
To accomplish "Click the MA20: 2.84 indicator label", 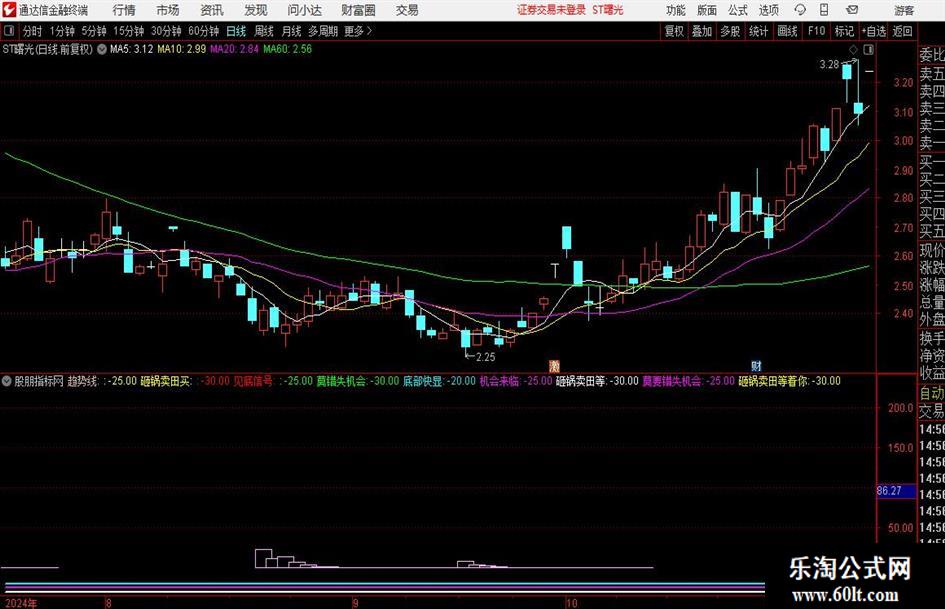I will tap(234, 49).
